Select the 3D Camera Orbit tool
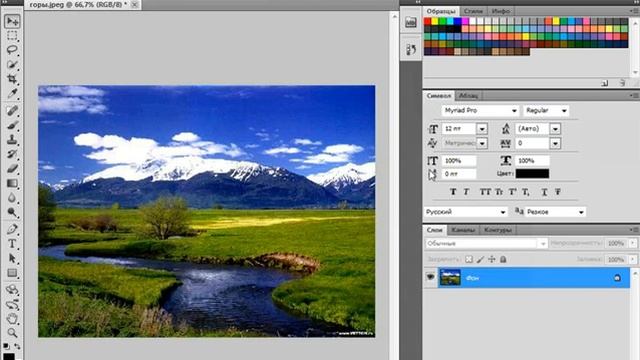Viewport: 640px width, 360px height. 12,304
